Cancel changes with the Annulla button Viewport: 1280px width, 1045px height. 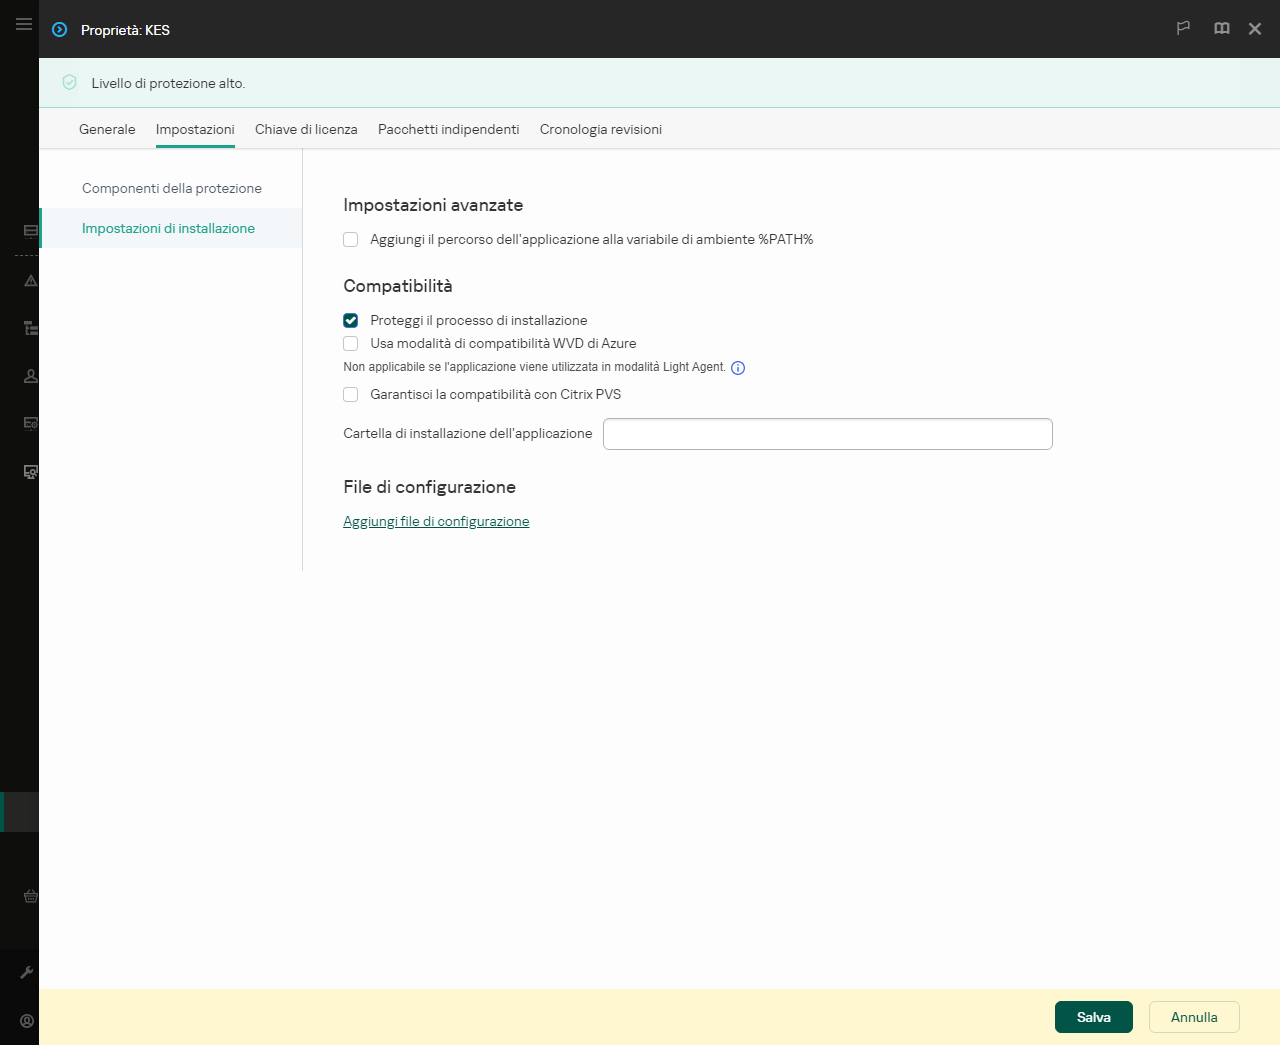click(1193, 1016)
